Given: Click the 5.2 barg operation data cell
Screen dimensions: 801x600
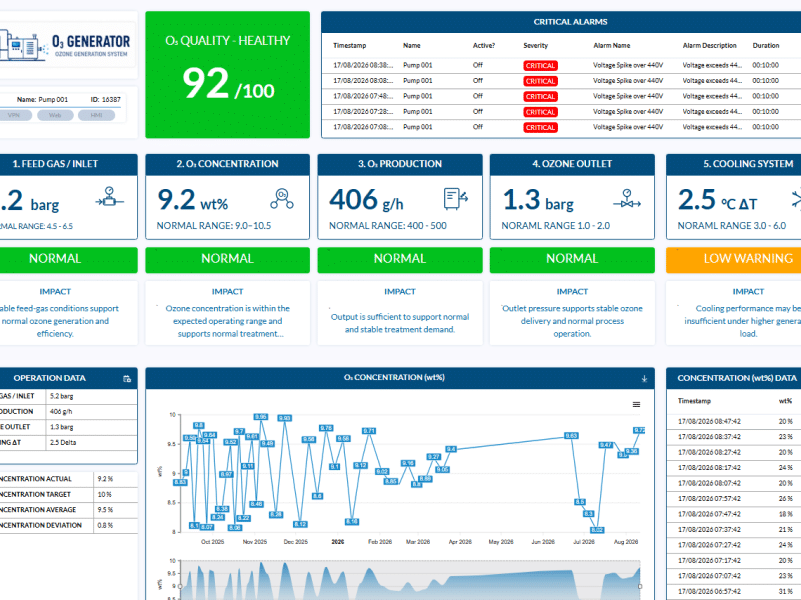Looking at the screenshot, I should (92, 396).
